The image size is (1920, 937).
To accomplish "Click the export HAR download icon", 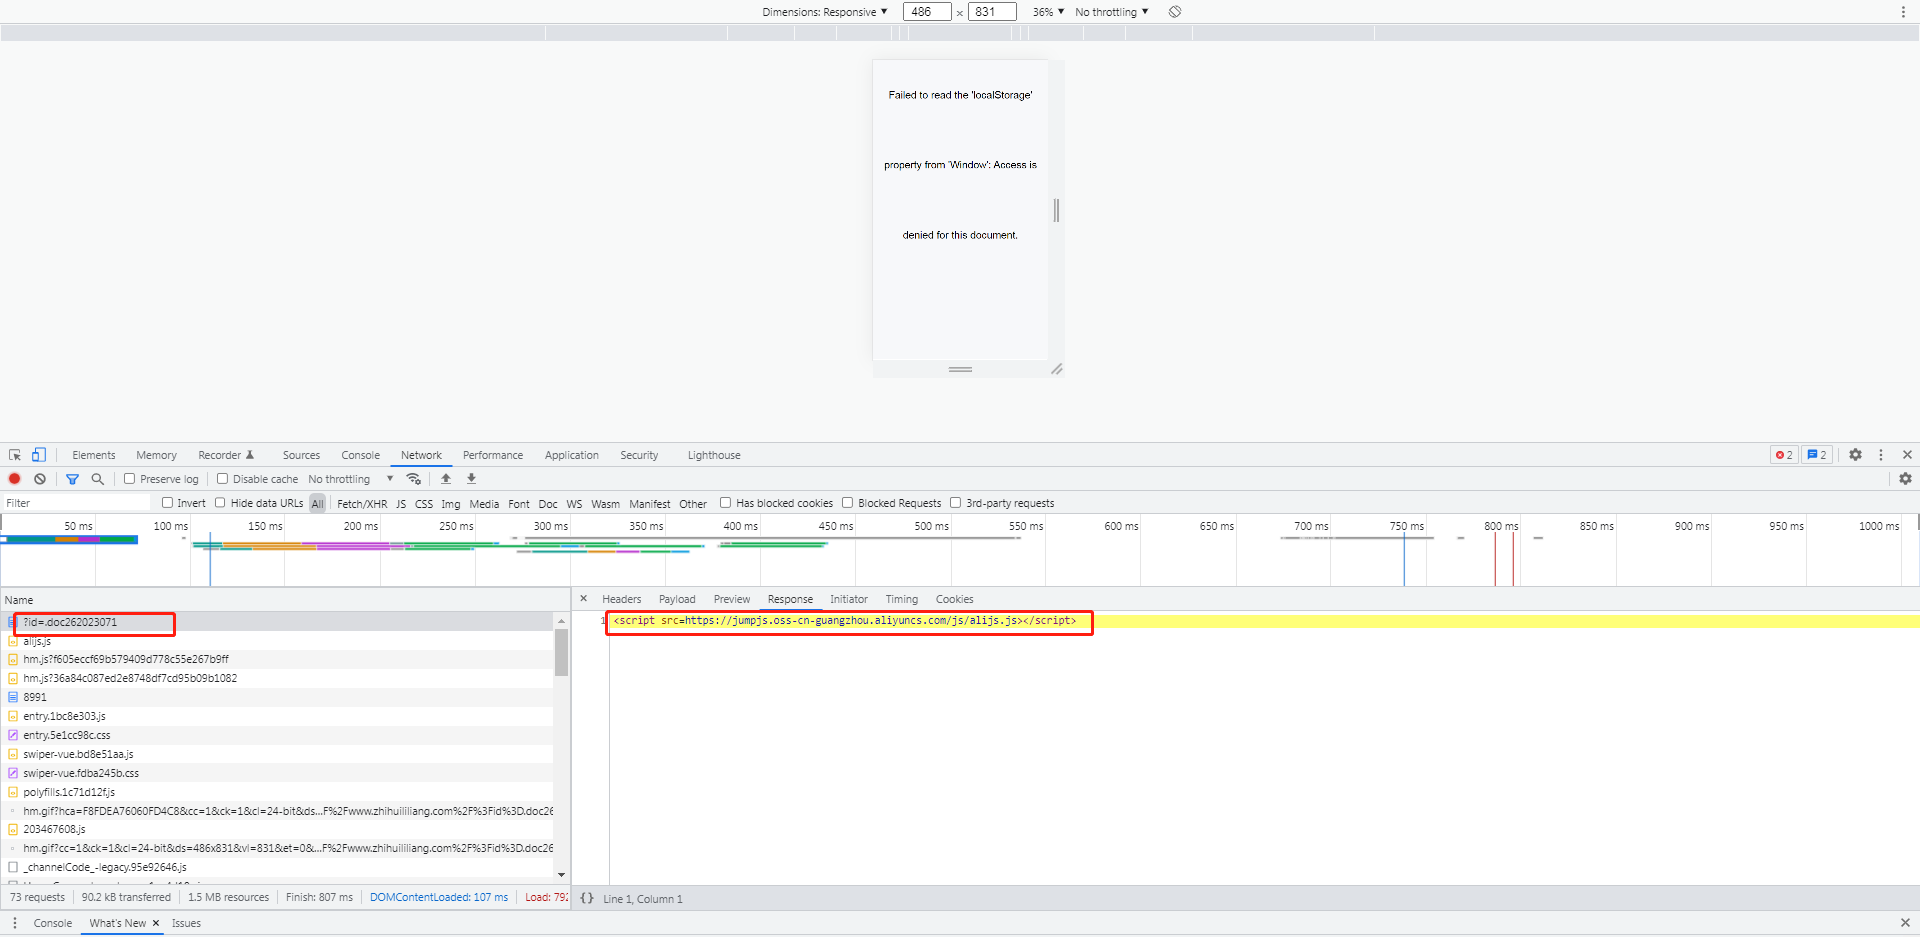I will point(472,479).
